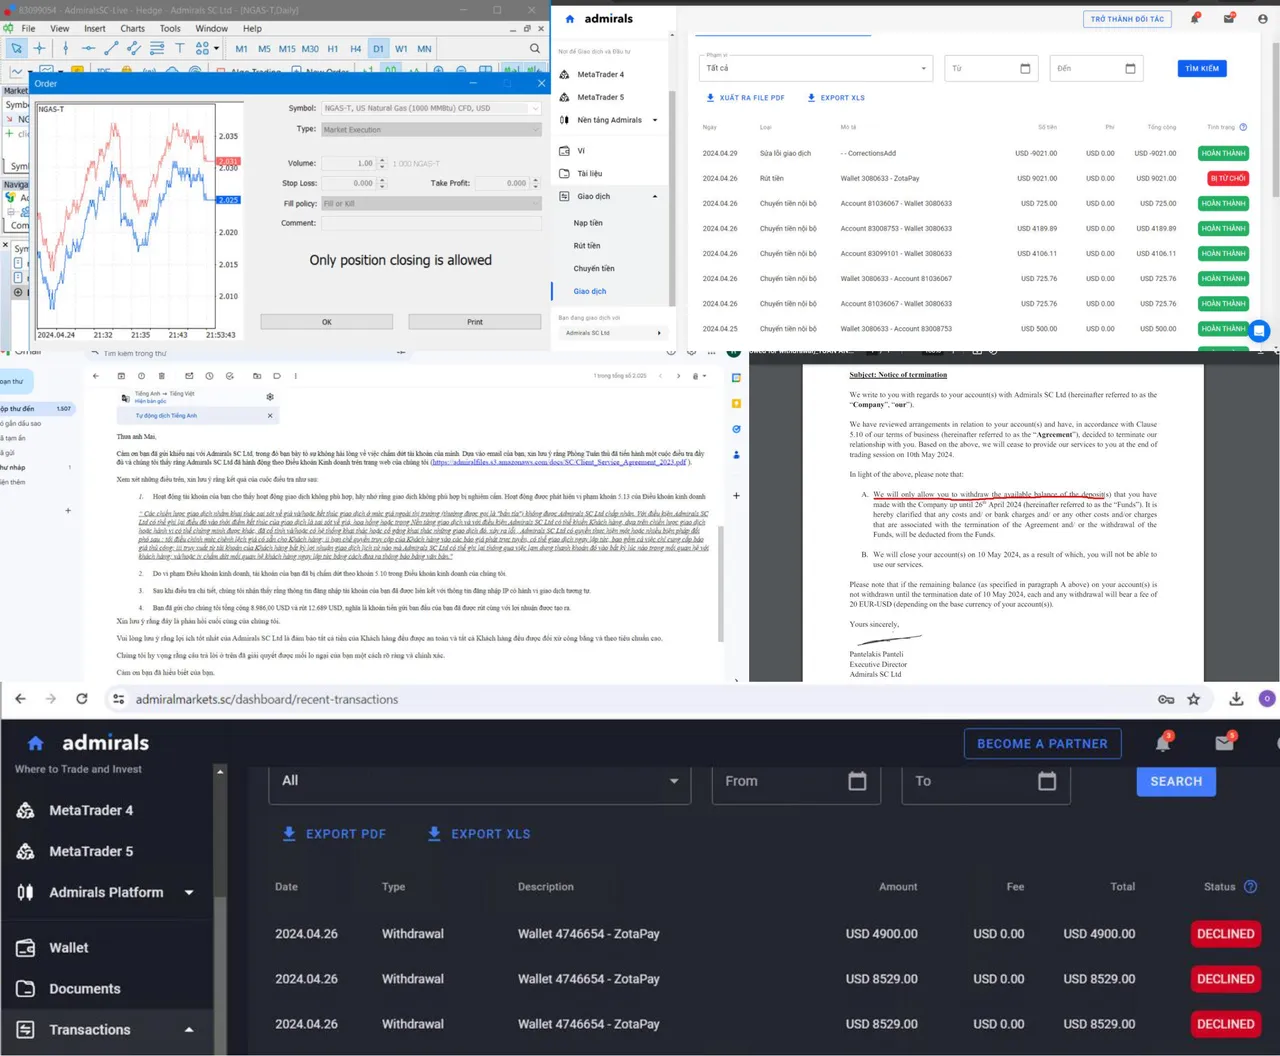This screenshot has height=1056, width=1280.
Task: Open the Type dropdown showing Market Execution
Action: (x=431, y=130)
